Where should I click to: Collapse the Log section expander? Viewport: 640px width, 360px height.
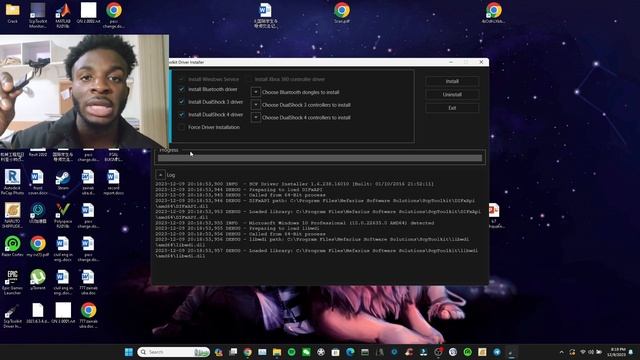click(160, 175)
